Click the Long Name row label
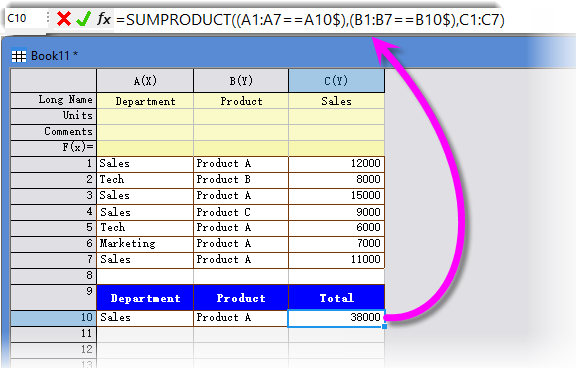Image resolution: width=576 pixels, height=368 pixels. click(54, 100)
